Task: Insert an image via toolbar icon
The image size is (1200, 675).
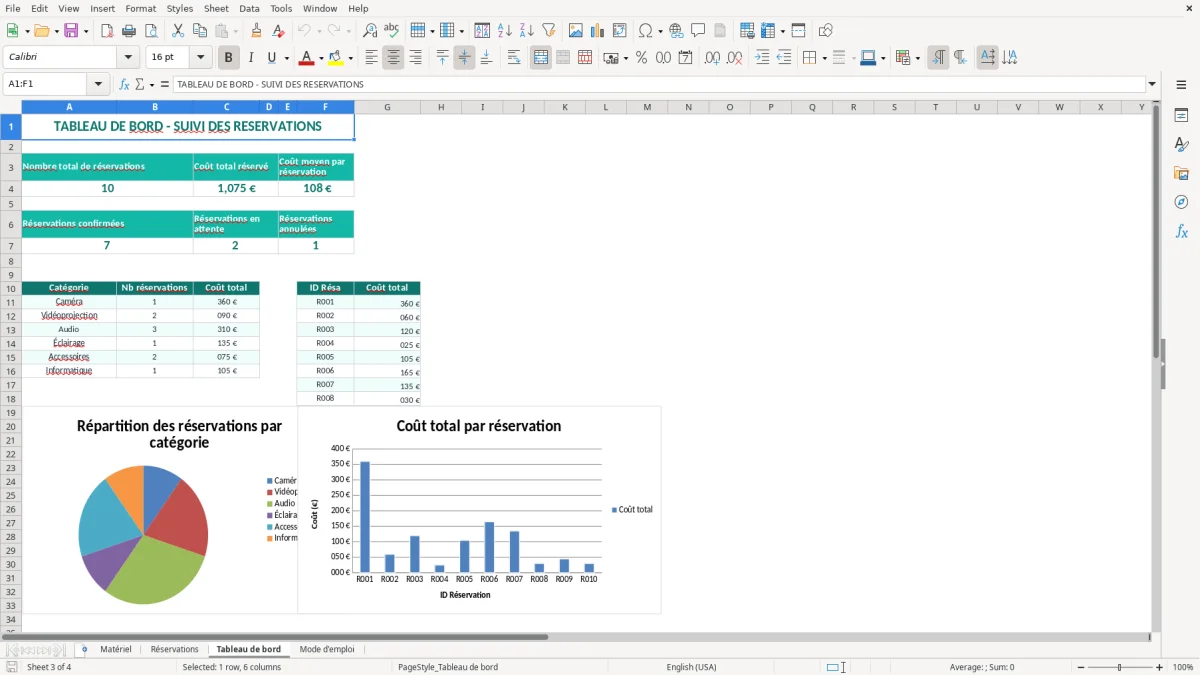Action: click(x=576, y=31)
